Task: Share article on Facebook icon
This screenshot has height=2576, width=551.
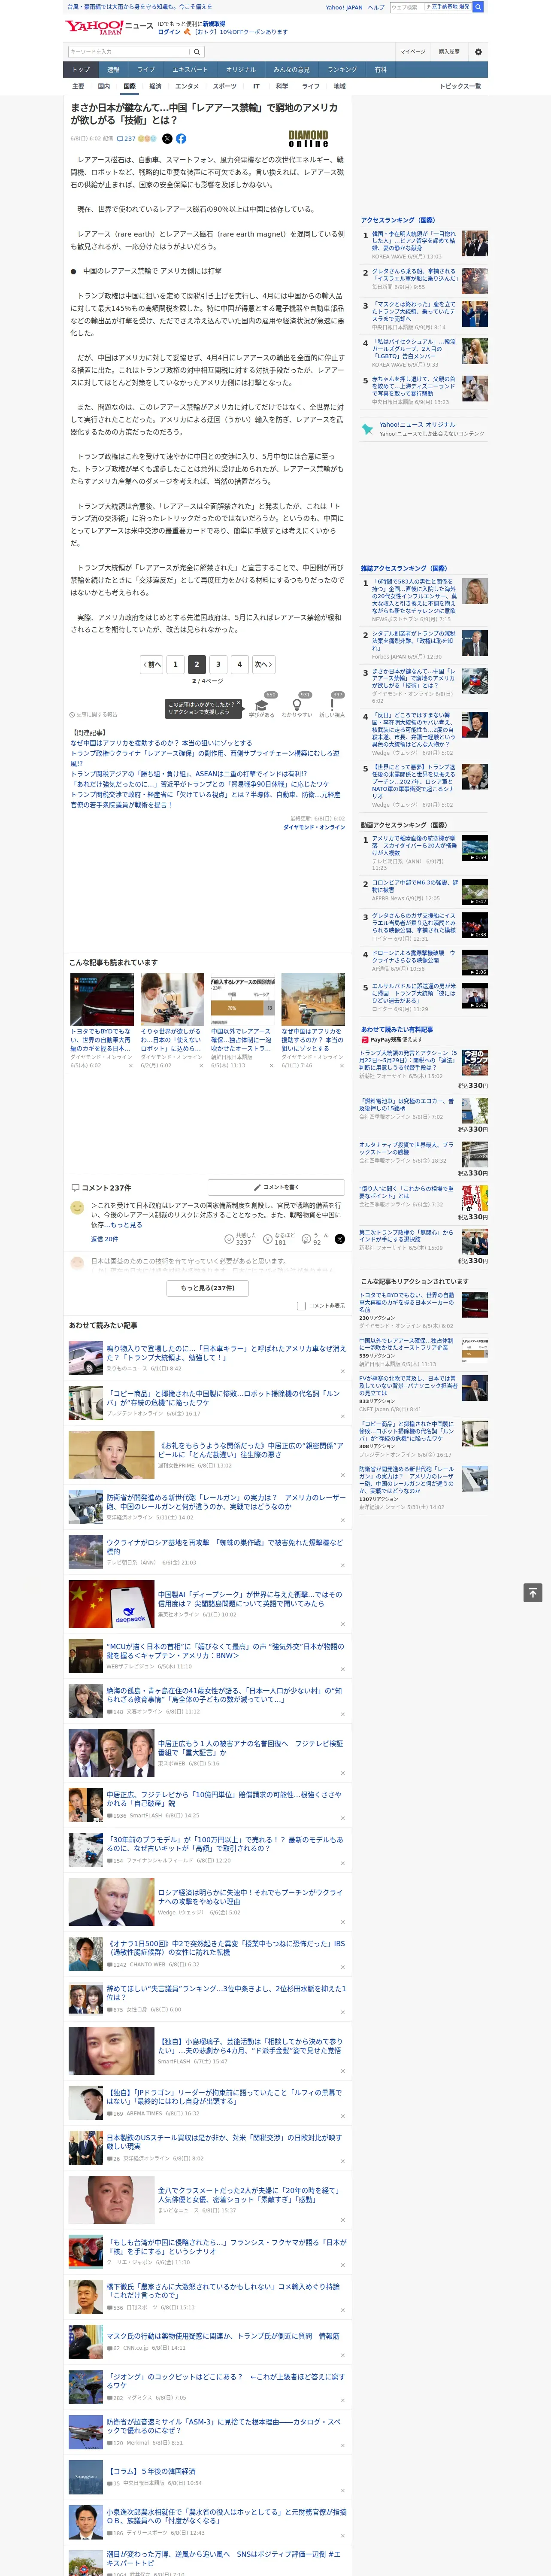Action: (x=181, y=139)
